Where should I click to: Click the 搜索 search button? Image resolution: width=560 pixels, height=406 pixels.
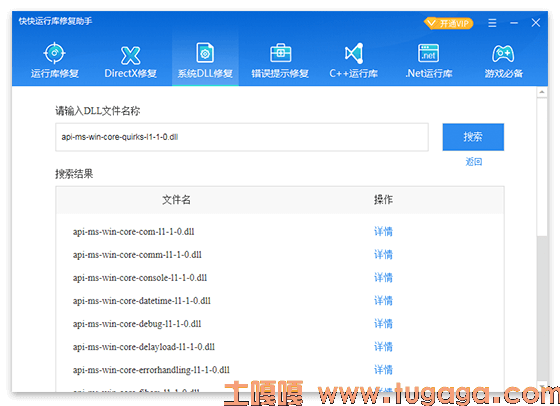coord(473,137)
